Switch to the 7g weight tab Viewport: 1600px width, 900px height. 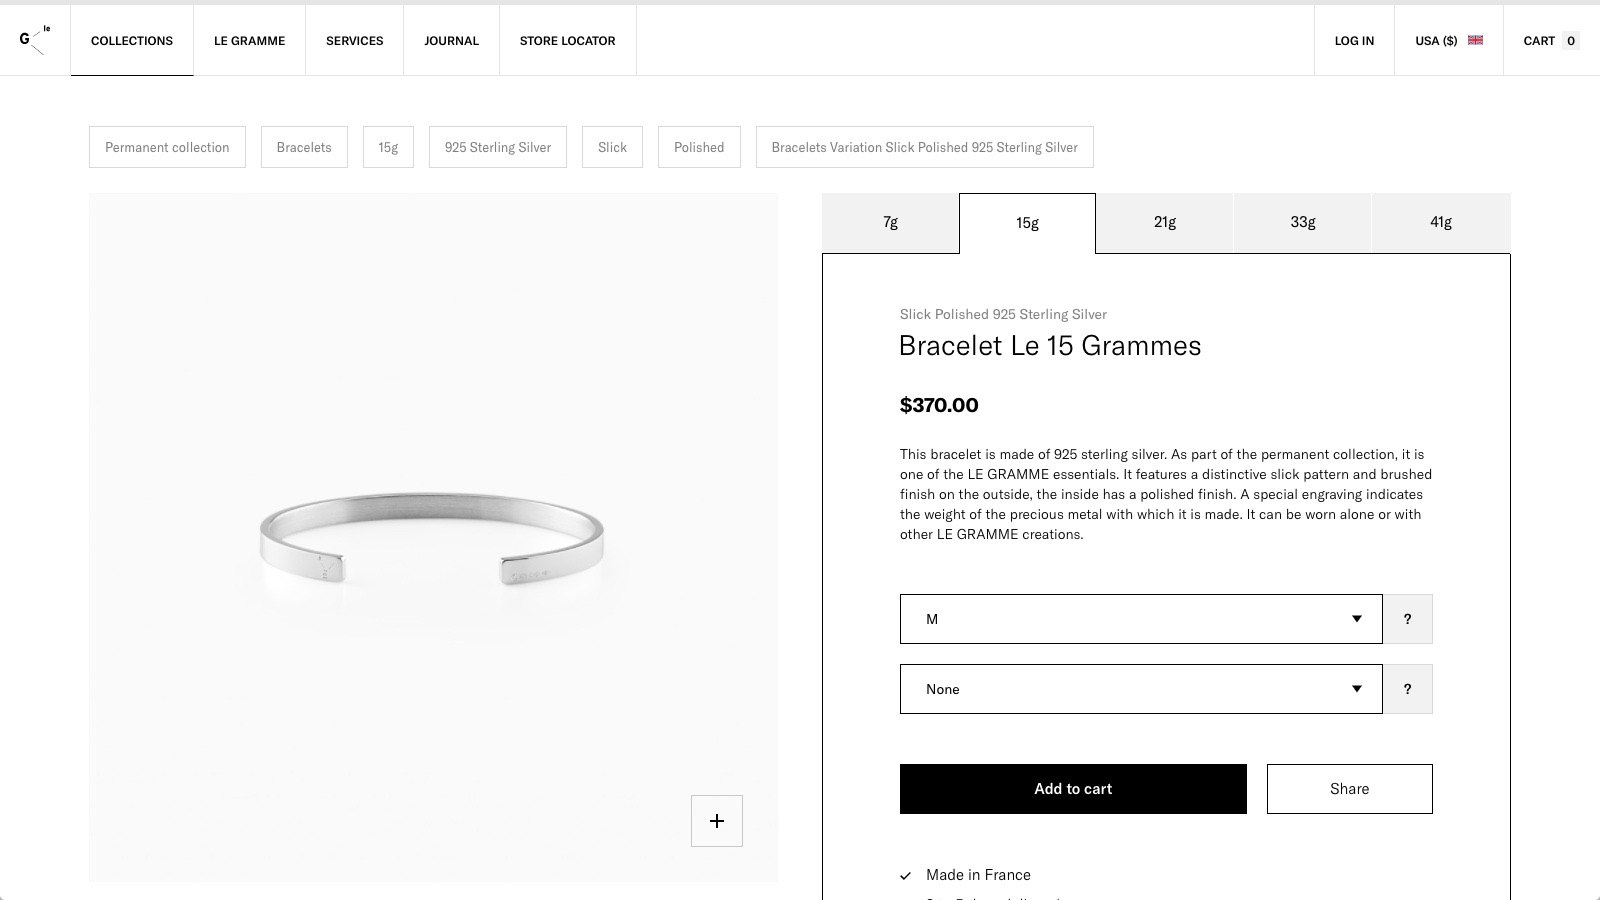tap(889, 223)
